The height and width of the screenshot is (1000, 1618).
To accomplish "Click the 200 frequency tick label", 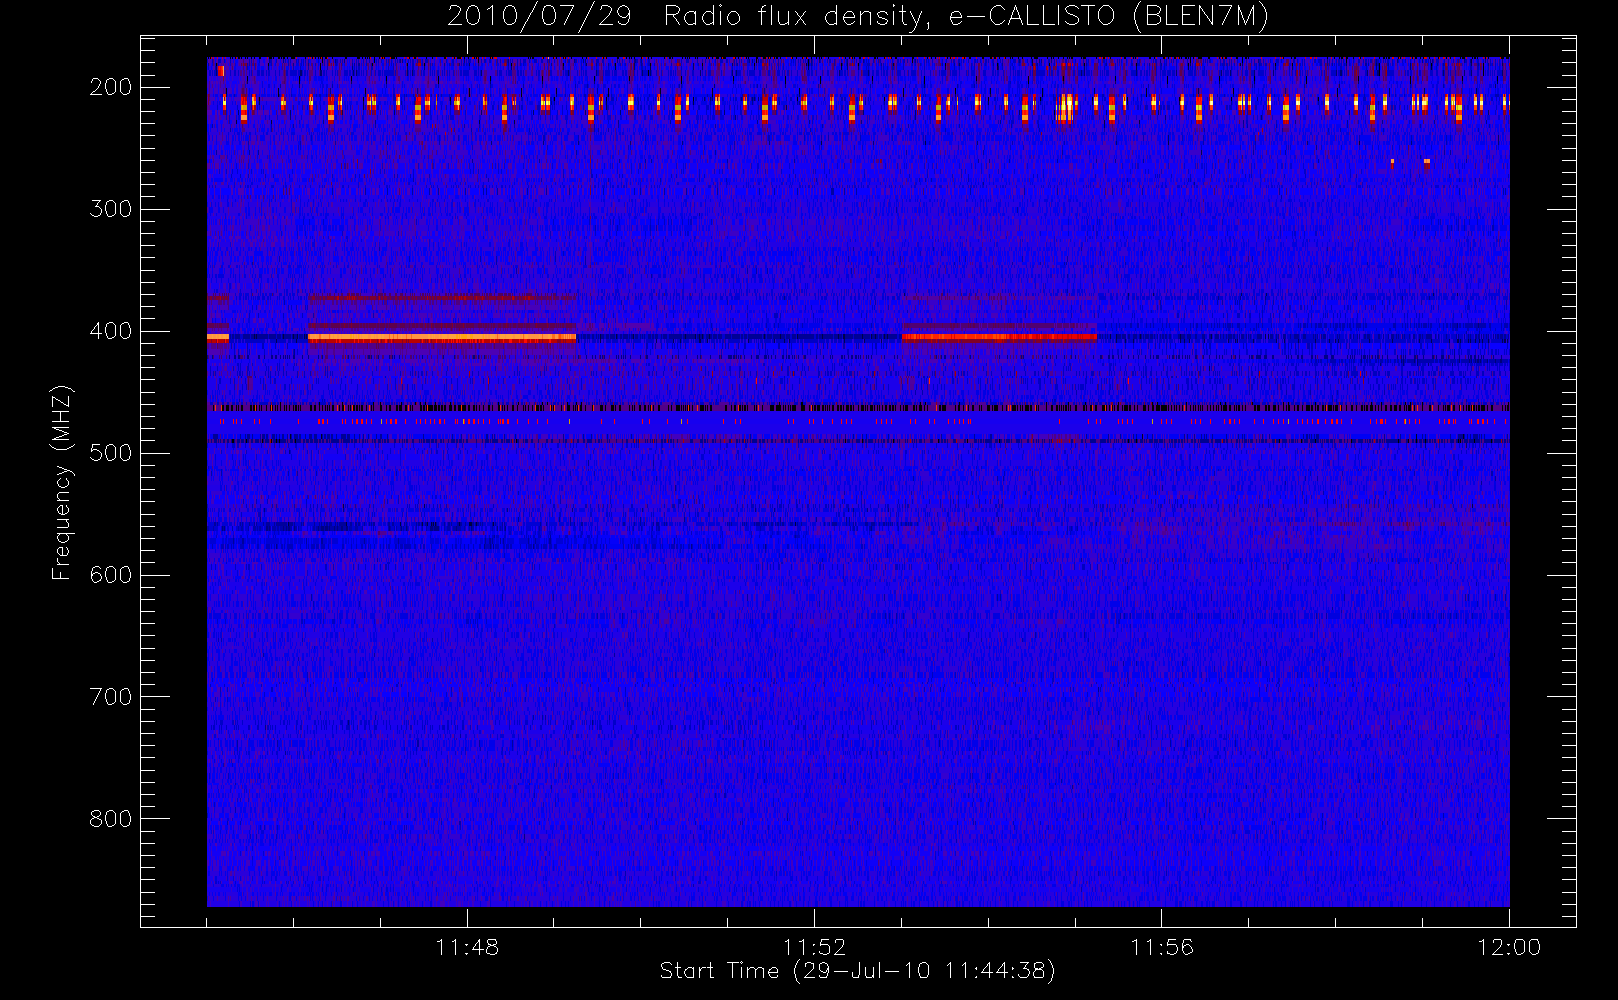I will coord(111,87).
